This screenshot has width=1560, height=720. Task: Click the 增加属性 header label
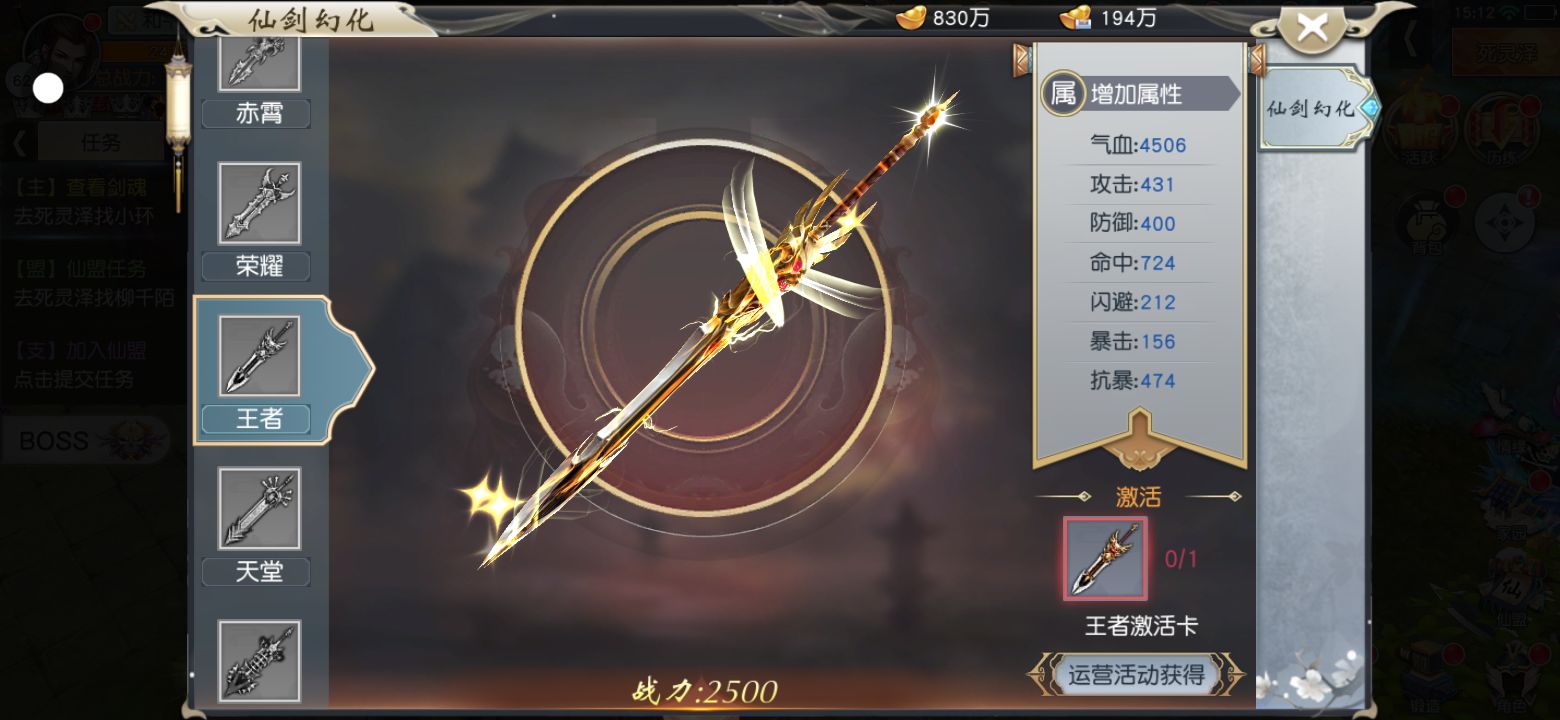(x=1136, y=94)
